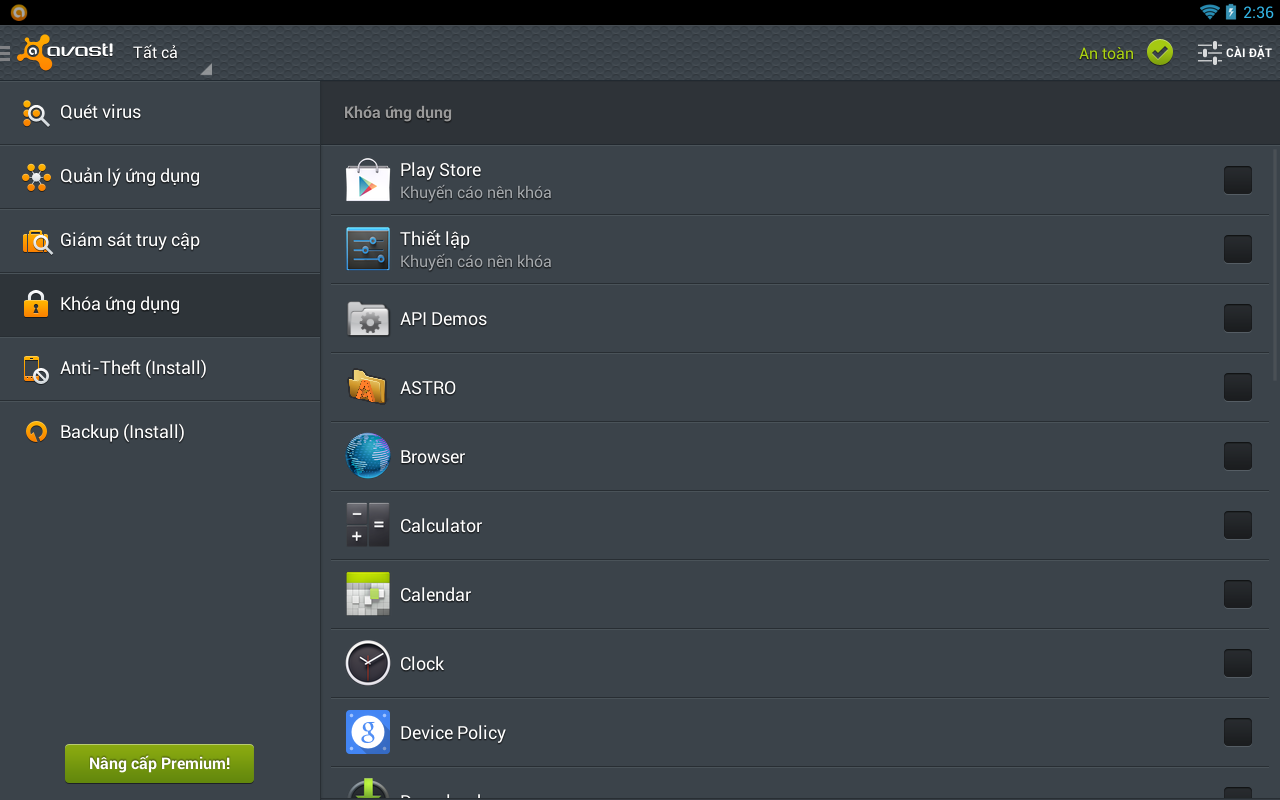Click the notification icon in status bar
The width and height of the screenshot is (1280, 800).
(18, 12)
